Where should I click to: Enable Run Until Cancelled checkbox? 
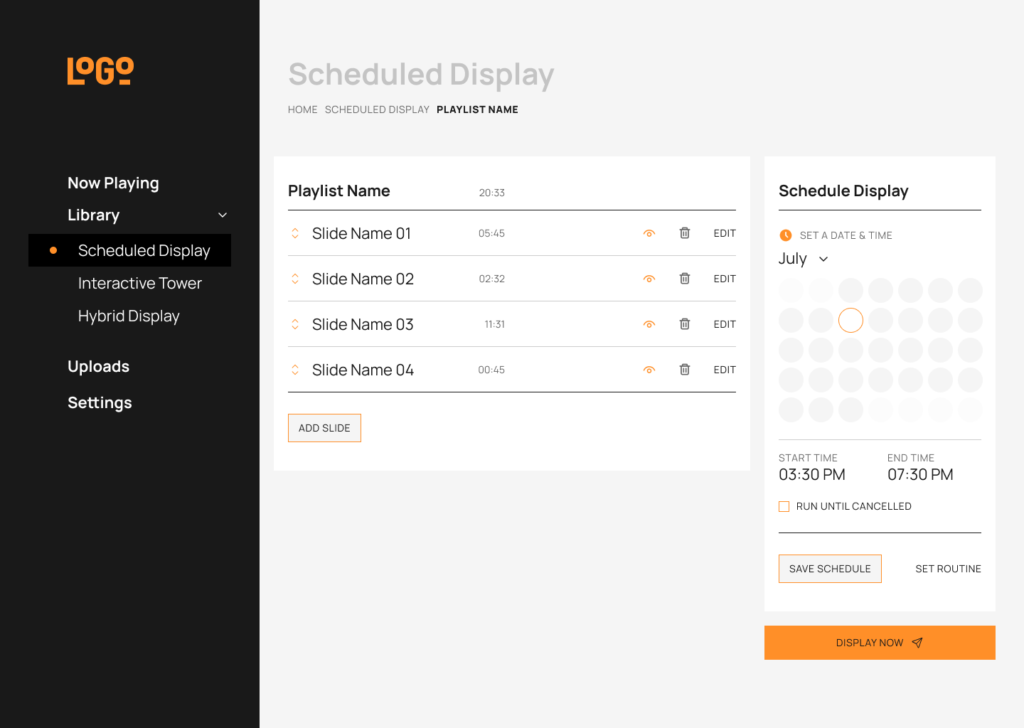click(x=784, y=507)
